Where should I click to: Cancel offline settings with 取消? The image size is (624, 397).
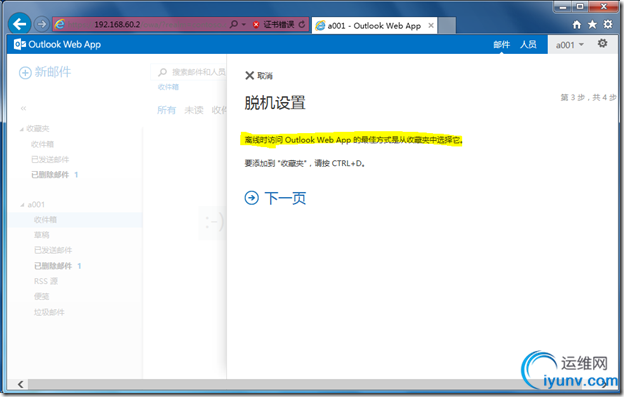pyautogui.click(x=265, y=76)
